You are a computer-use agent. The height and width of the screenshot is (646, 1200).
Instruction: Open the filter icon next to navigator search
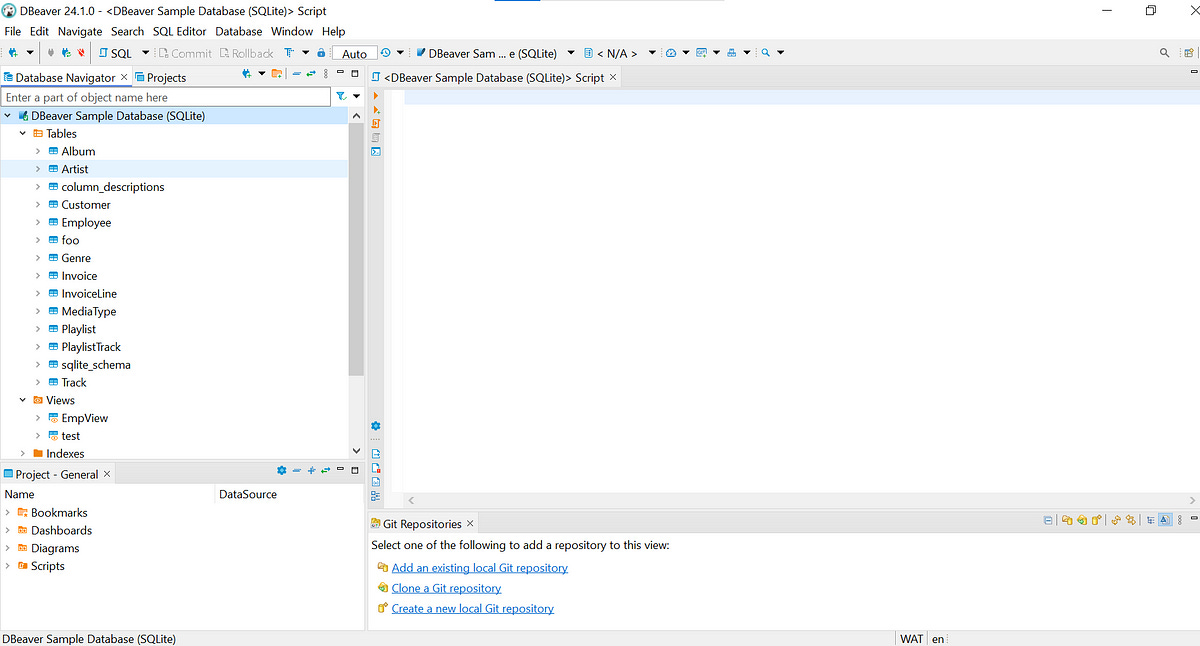tap(341, 97)
